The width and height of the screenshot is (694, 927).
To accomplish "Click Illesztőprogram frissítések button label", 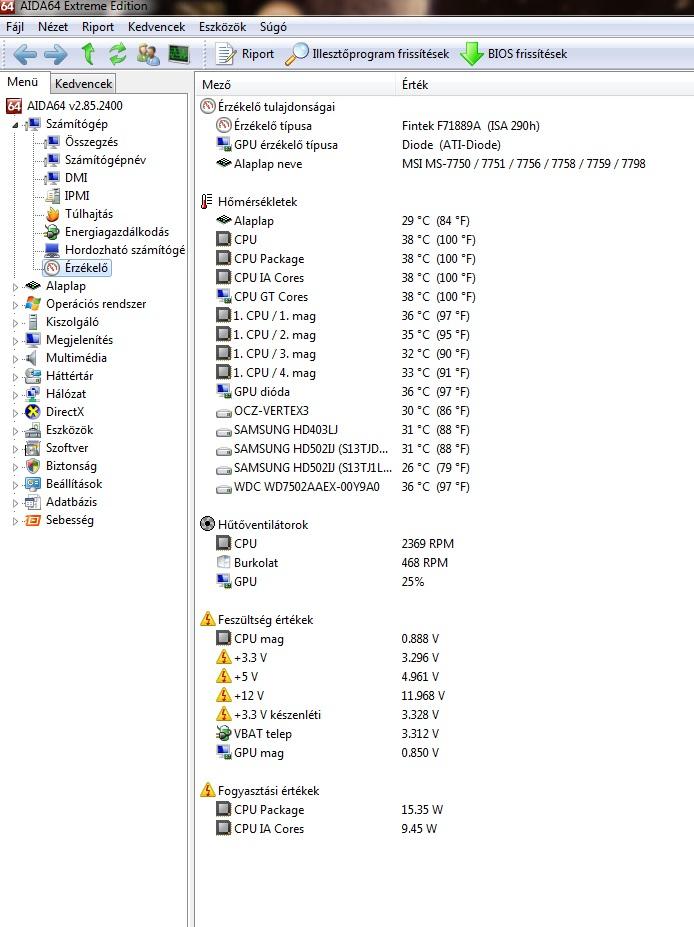I will [x=380, y=54].
